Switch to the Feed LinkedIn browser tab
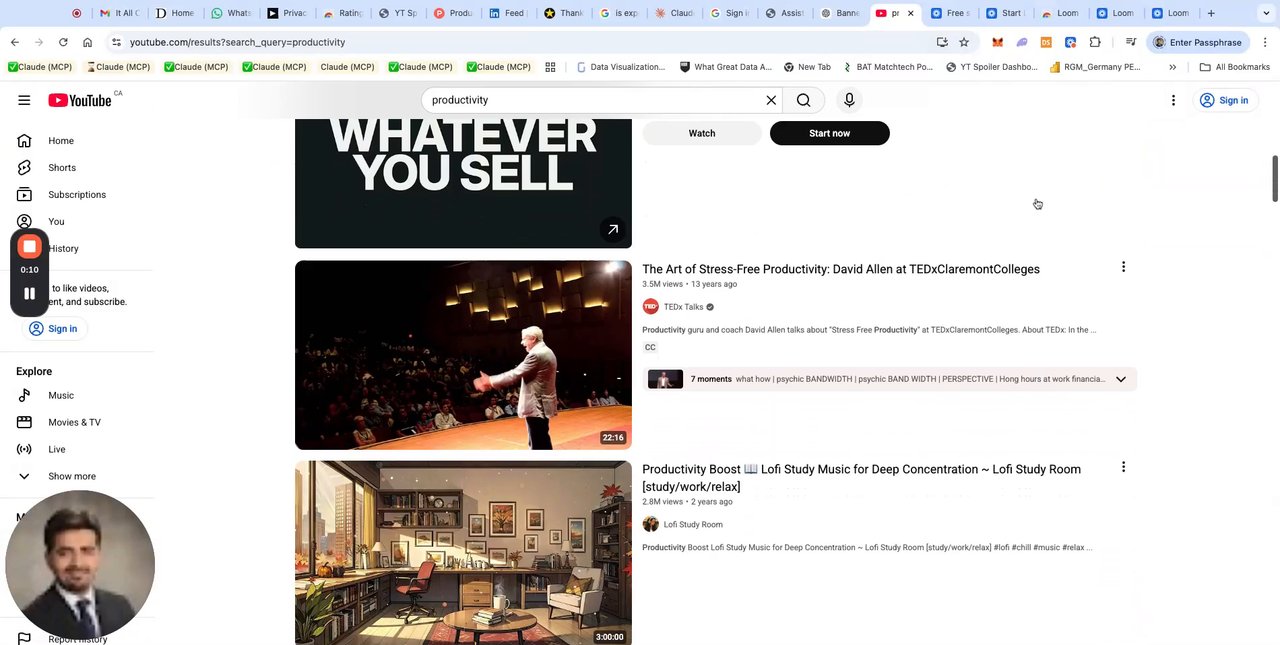Viewport: 1280px width, 645px height. (x=507, y=13)
